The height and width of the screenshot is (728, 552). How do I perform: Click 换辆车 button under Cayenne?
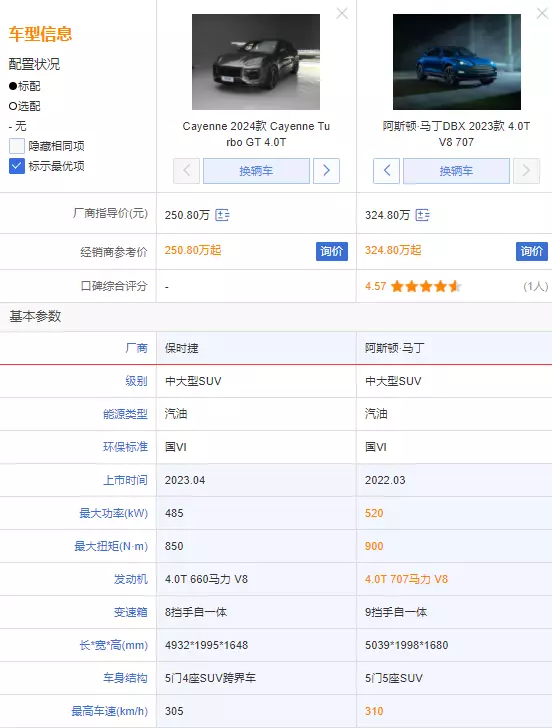click(x=256, y=171)
